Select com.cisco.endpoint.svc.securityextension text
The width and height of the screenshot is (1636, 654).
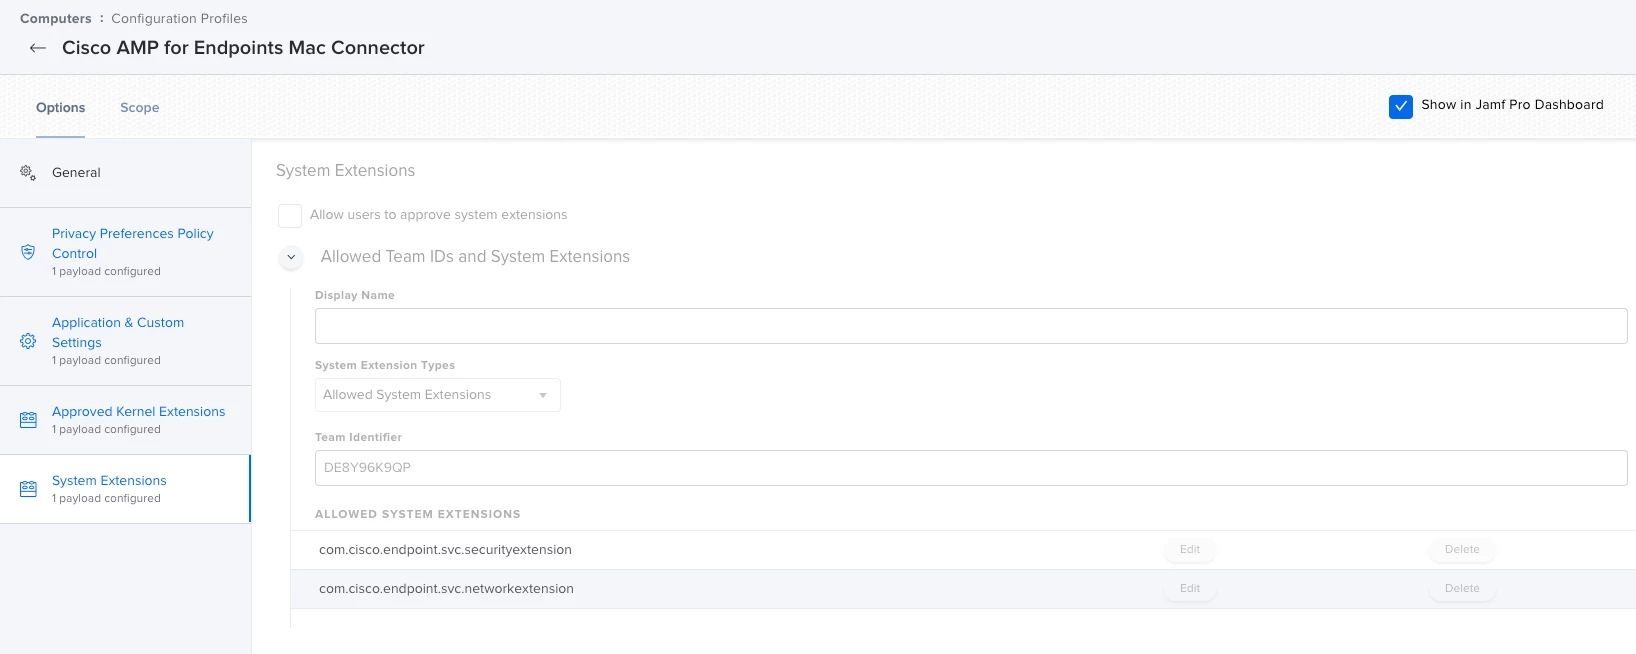pyautogui.click(x=445, y=550)
